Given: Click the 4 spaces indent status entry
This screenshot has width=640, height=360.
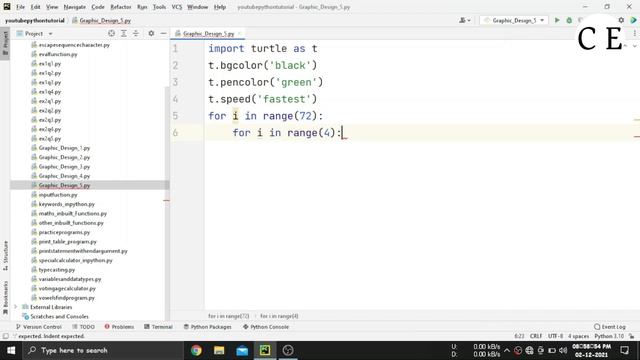Looking at the screenshot, I should (x=578, y=336).
